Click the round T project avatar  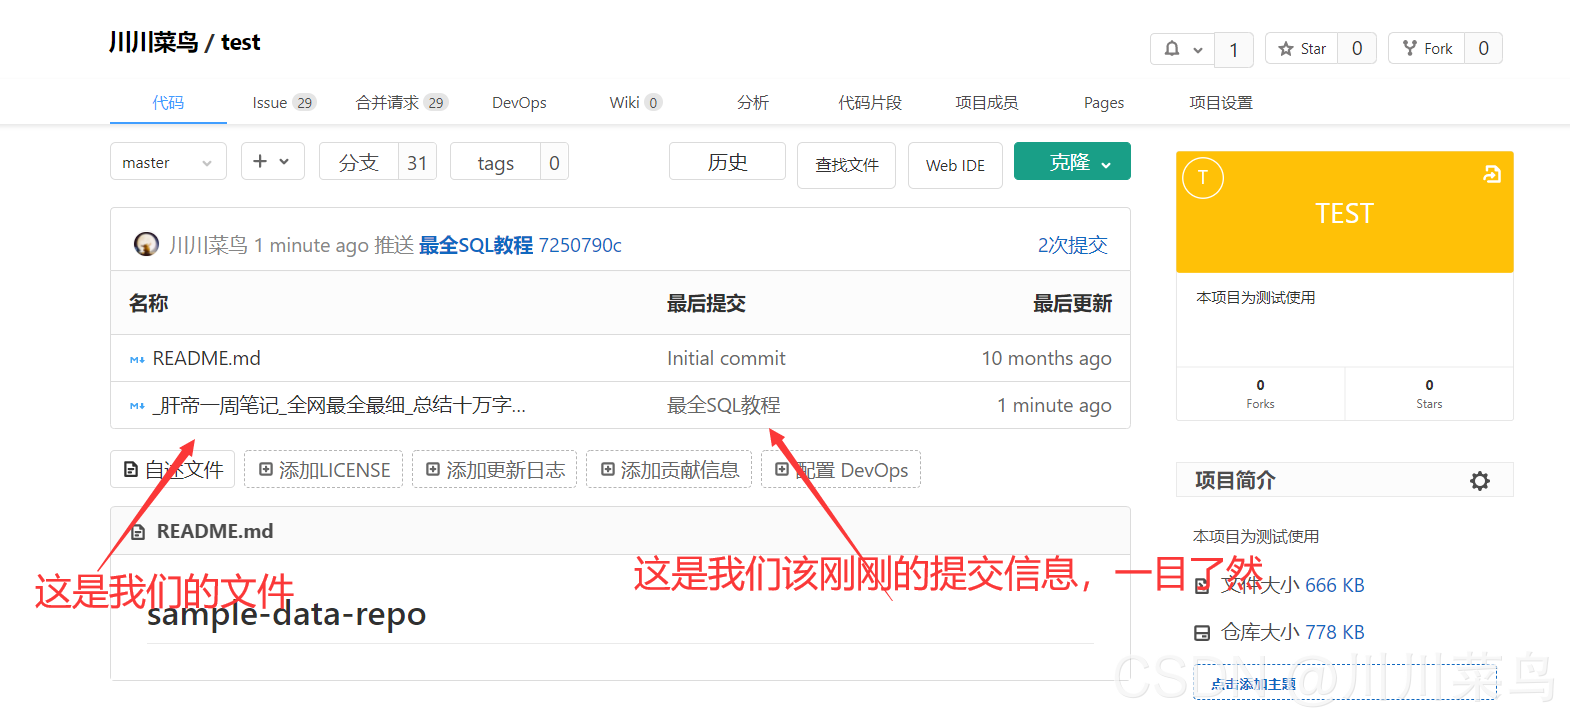[1202, 178]
